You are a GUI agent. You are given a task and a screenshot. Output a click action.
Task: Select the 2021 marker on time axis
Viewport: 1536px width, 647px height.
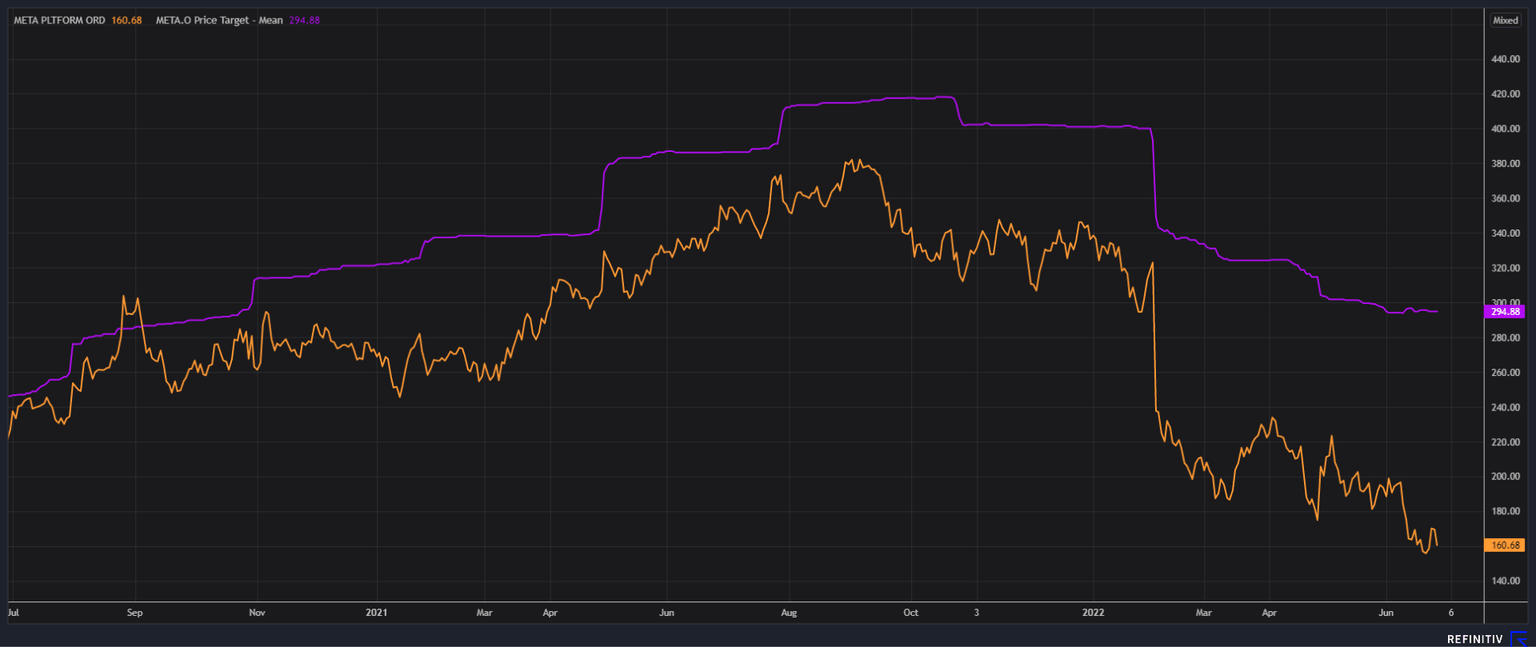point(377,611)
